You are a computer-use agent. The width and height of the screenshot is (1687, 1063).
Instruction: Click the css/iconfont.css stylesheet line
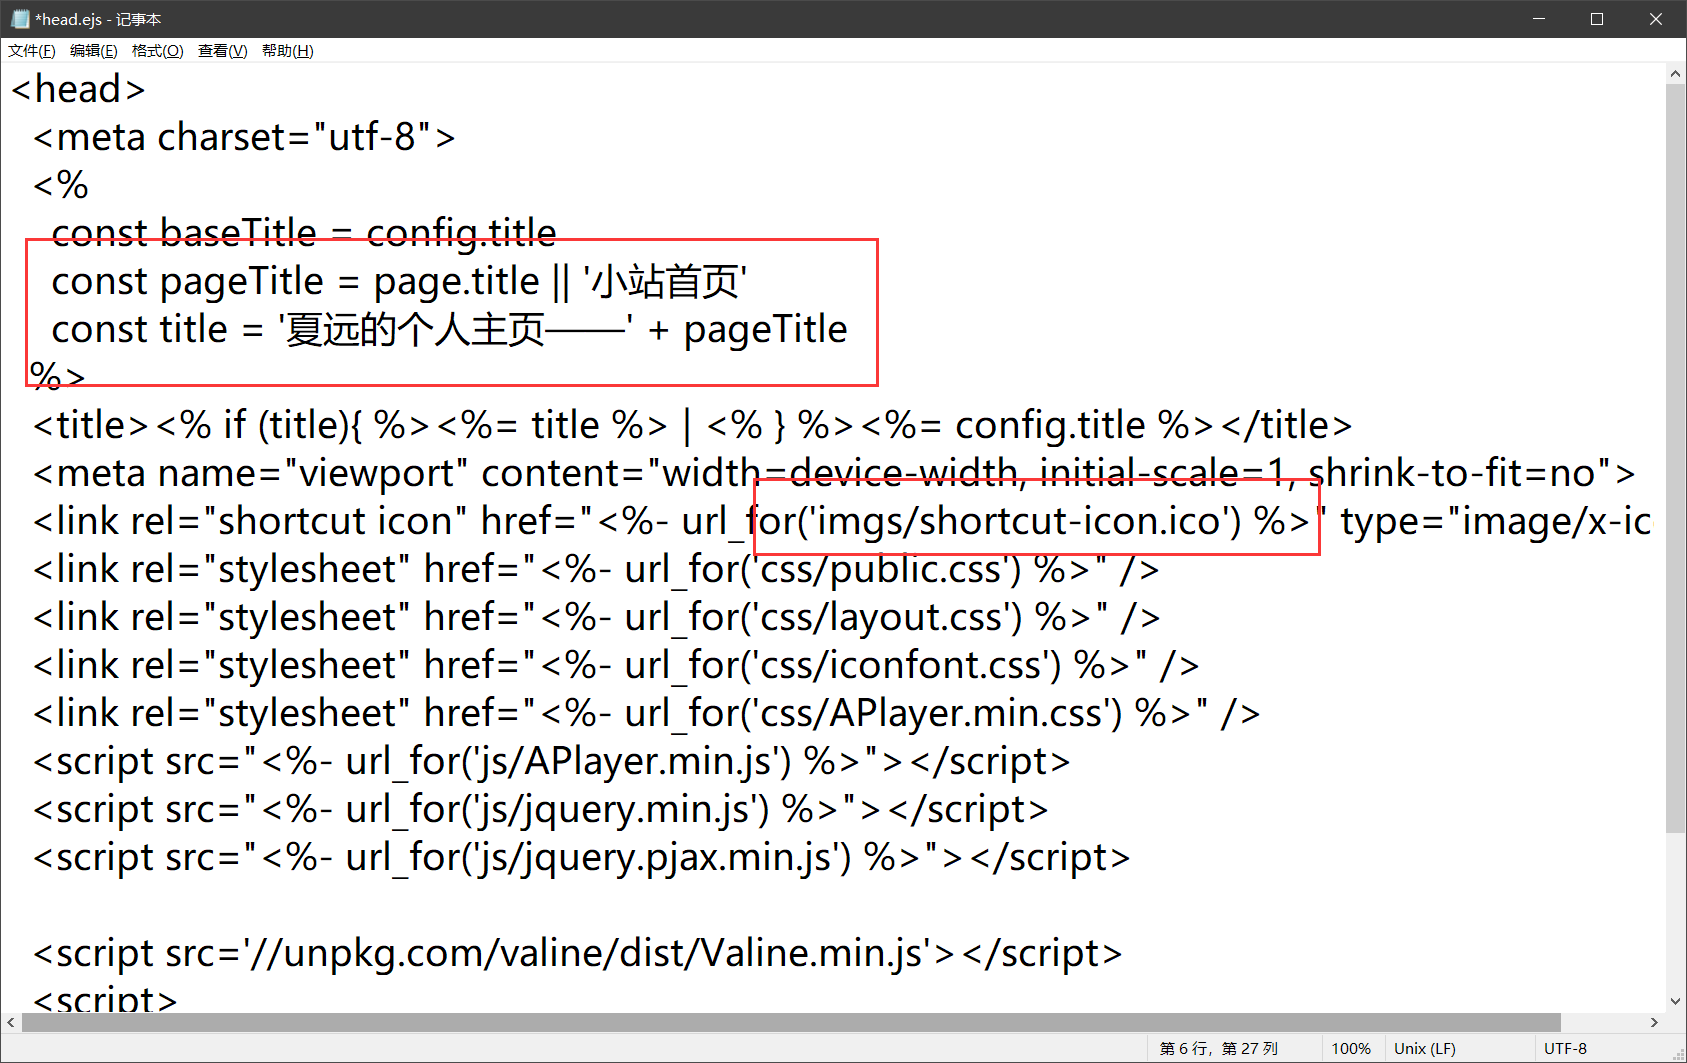(616, 665)
